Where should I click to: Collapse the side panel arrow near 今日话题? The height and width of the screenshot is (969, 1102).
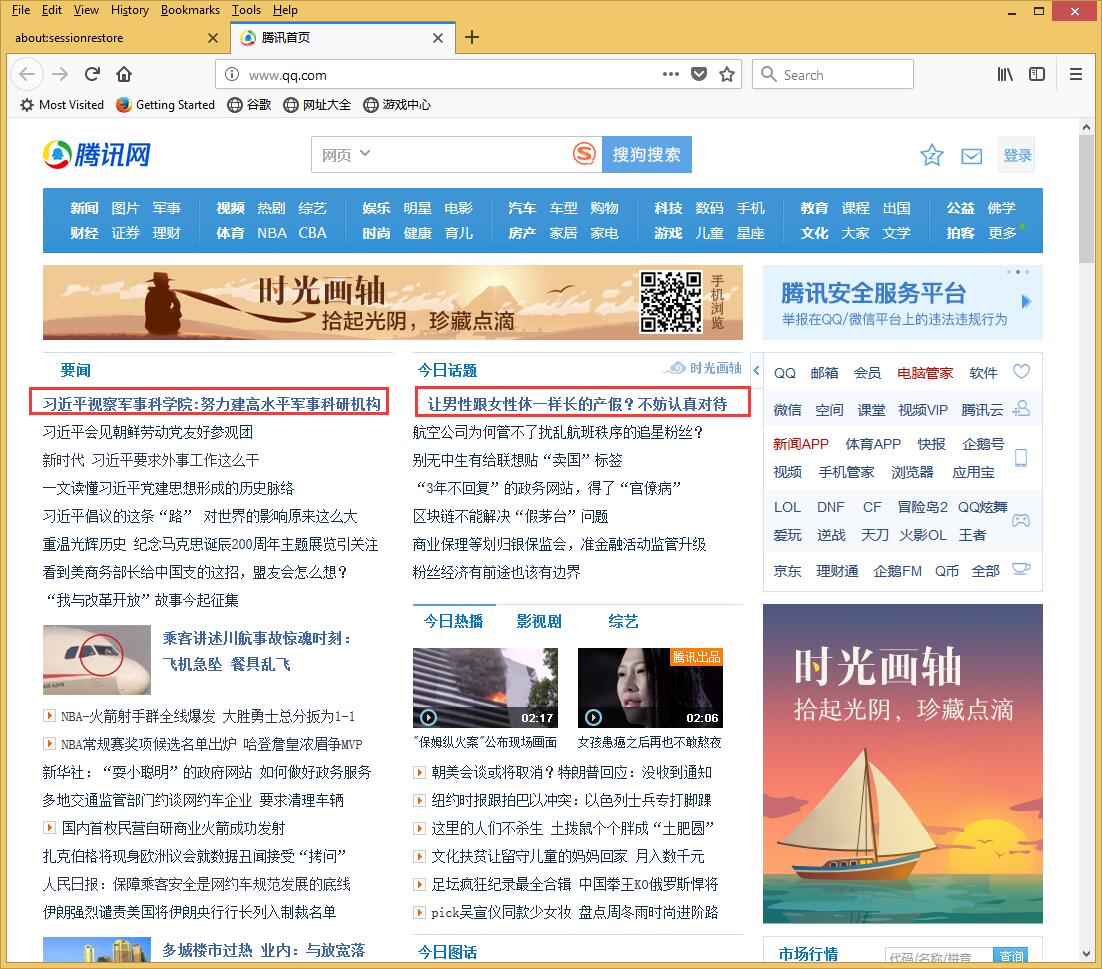point(756,371)
